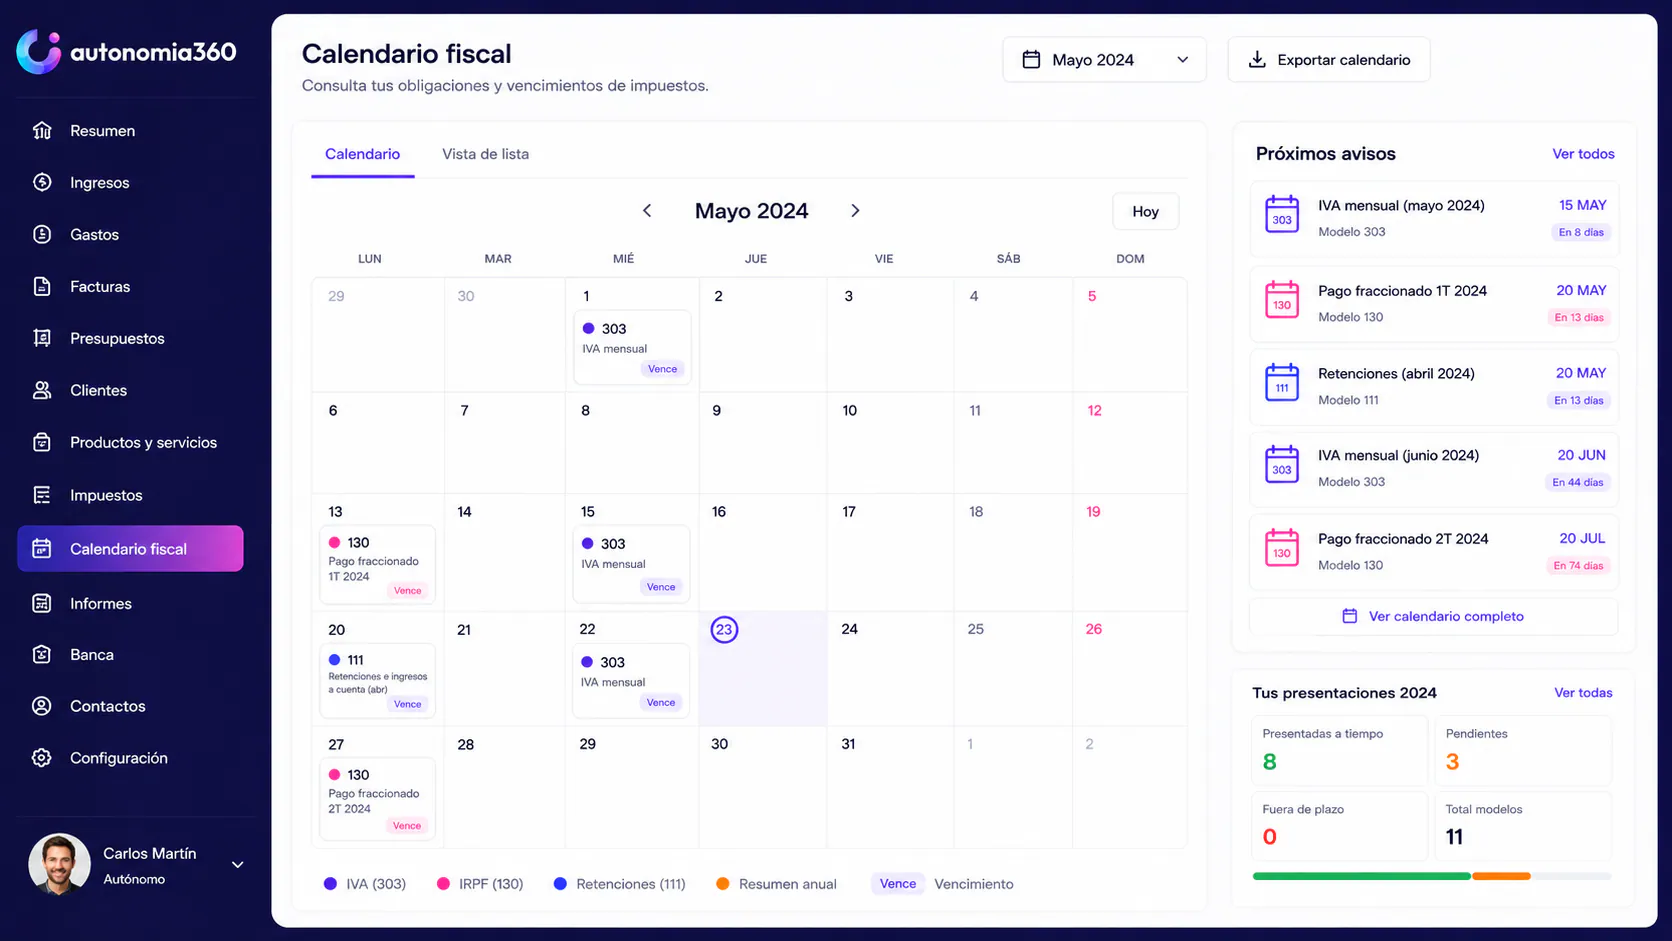This screenshot has width=1672, height=941.
Task: Select today's date 23 in calendar
Action: [724, 629]
